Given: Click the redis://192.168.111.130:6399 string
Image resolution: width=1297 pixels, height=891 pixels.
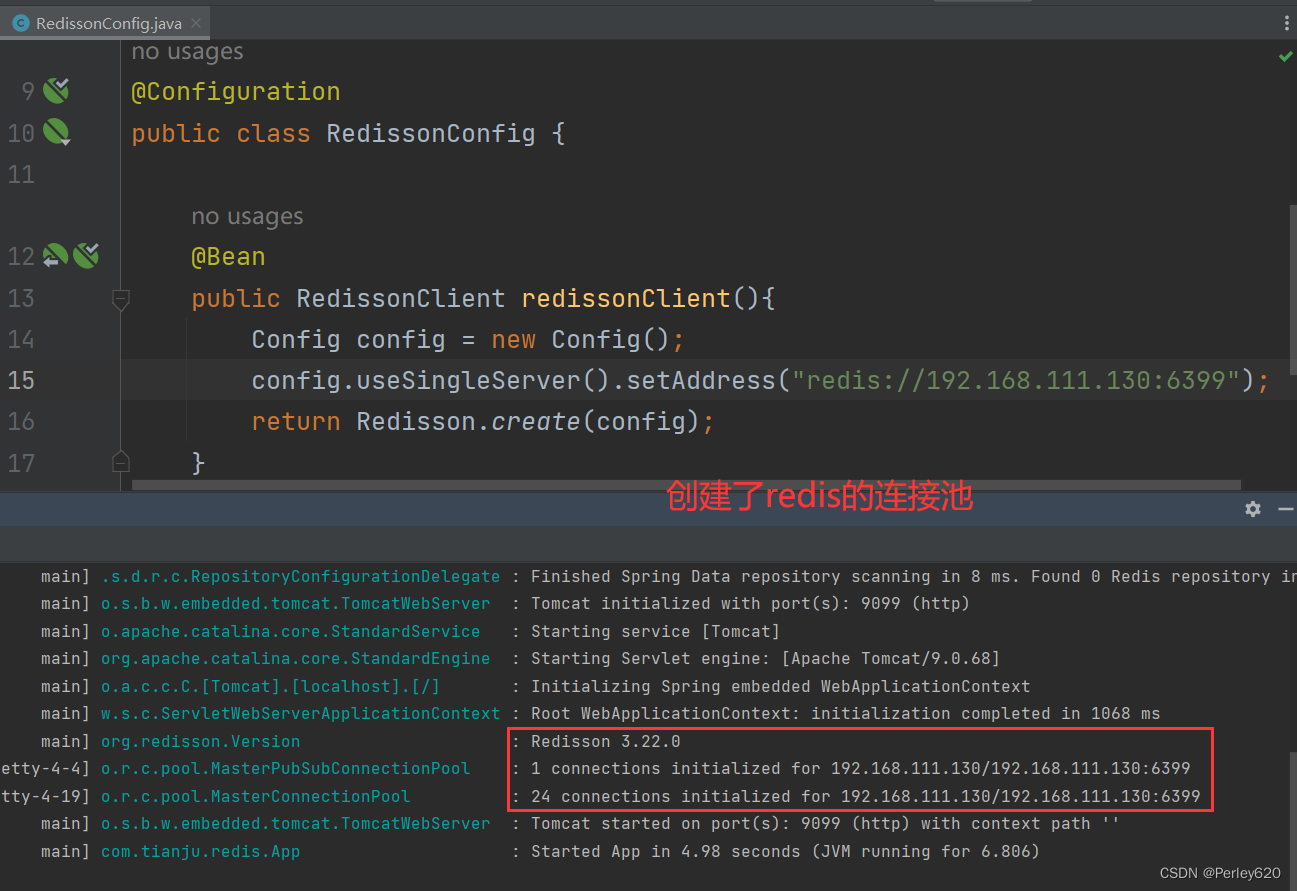Looking at the screenshot, I should (x=1016, y=381).
